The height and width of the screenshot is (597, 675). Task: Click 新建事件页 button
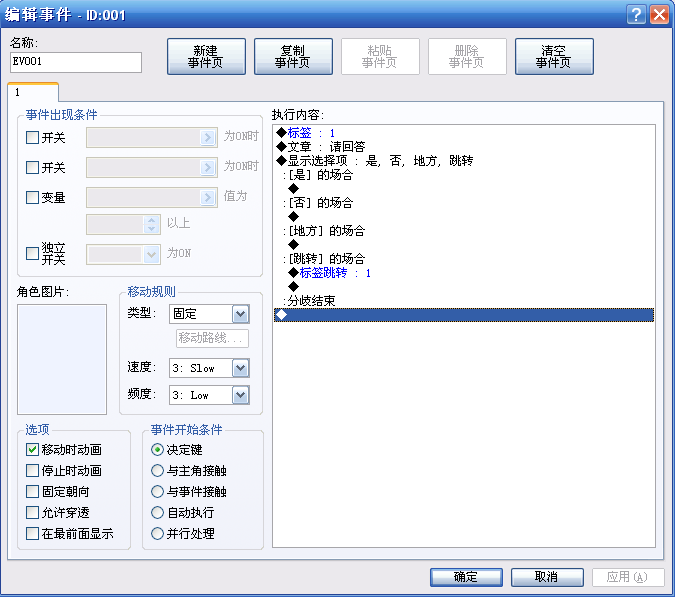pos(206,56)
